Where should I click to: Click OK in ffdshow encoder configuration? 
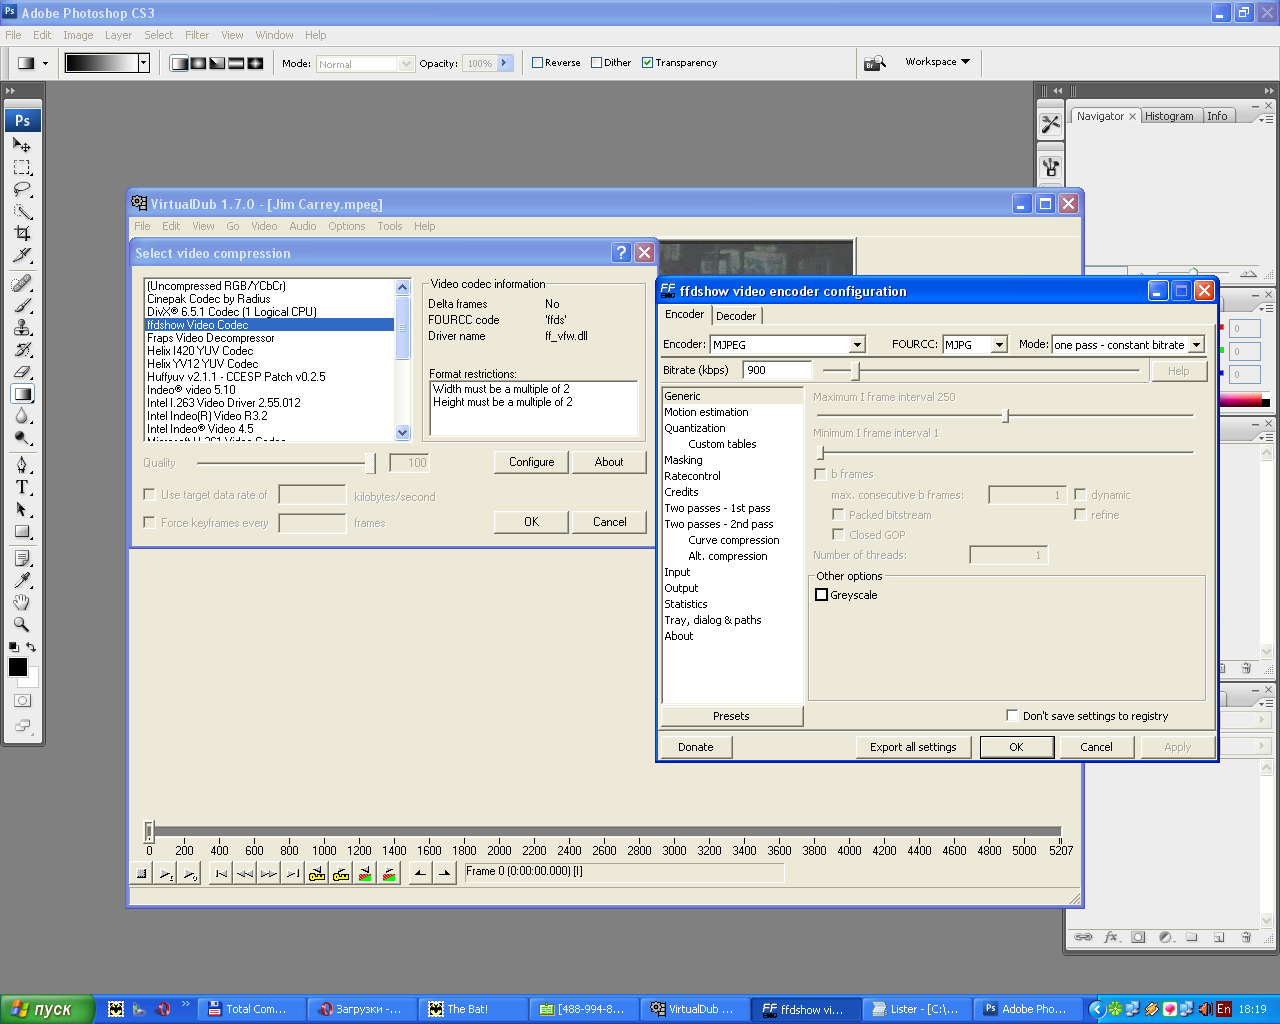tap(1016, 747)
